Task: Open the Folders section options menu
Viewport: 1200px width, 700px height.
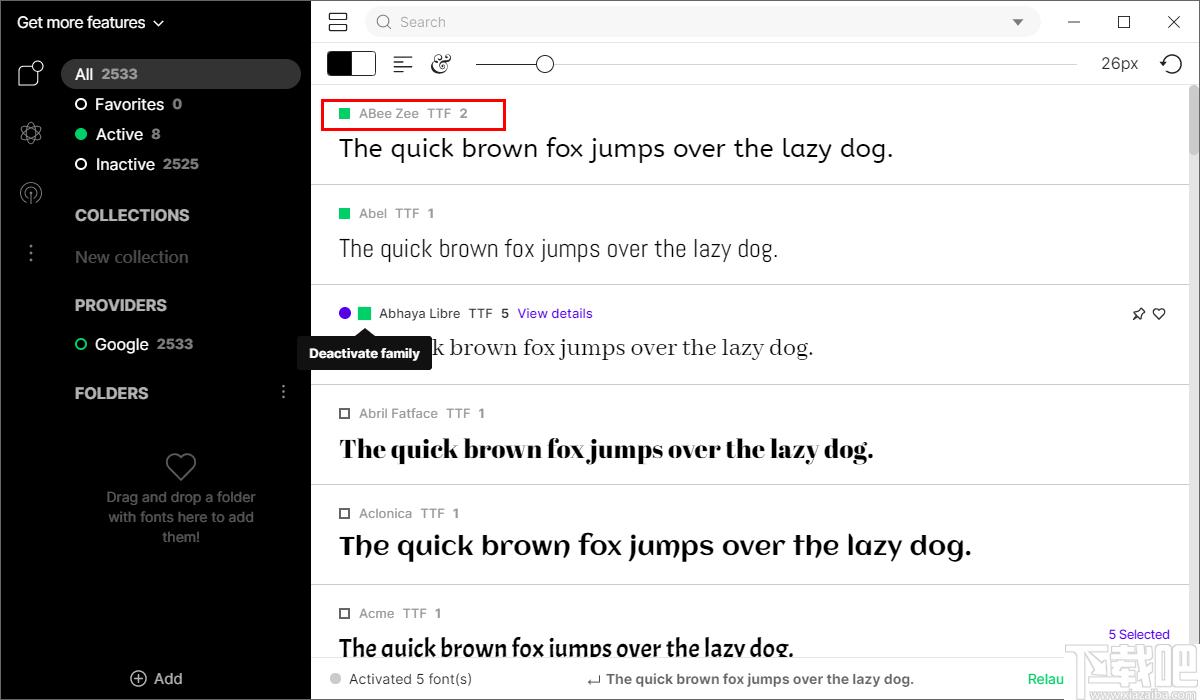Action: tap(283, 392)
